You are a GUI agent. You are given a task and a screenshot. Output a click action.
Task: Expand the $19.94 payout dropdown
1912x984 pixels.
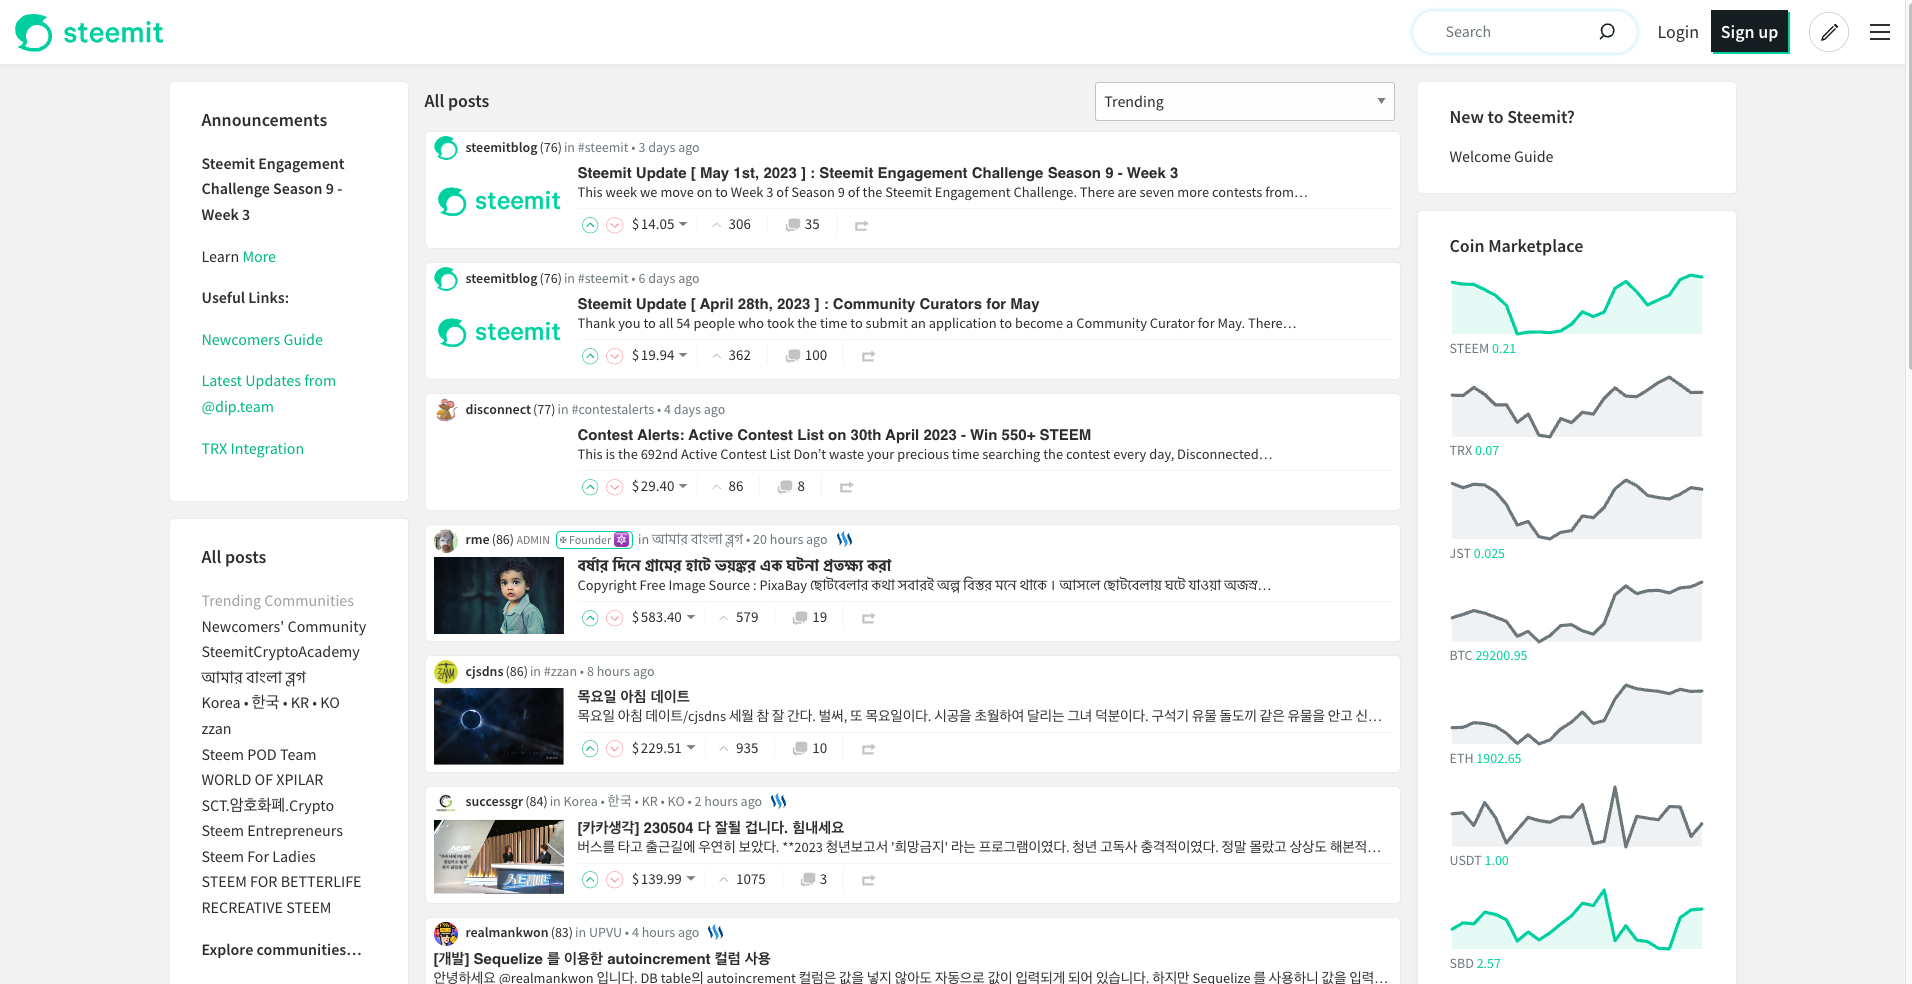(659, 356)
